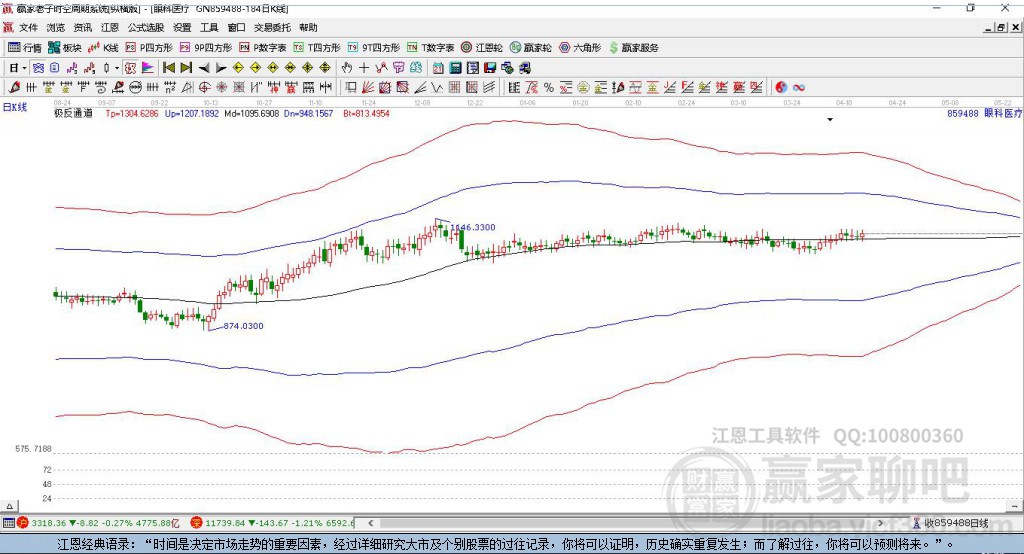Click the circled 金 golden ratio icon

(583, 87)
